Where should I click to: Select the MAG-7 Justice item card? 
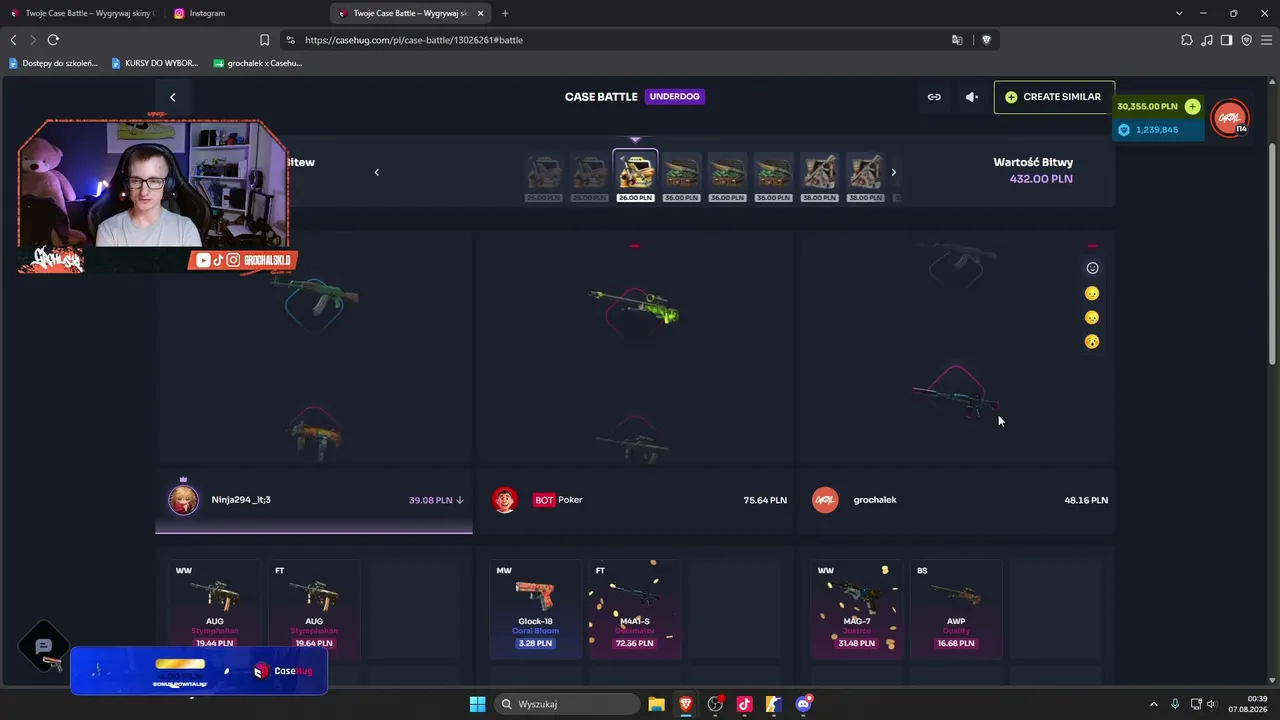point(857,610)
